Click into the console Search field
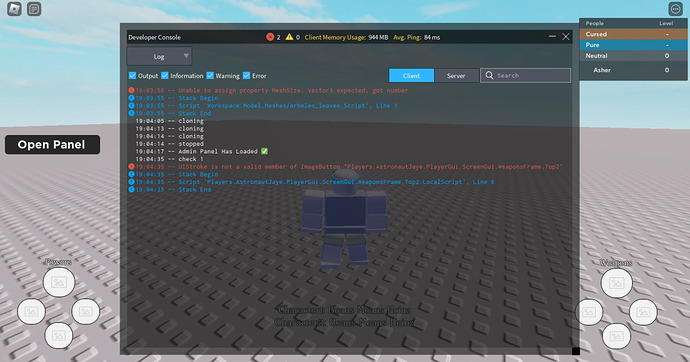 point(525,76)
